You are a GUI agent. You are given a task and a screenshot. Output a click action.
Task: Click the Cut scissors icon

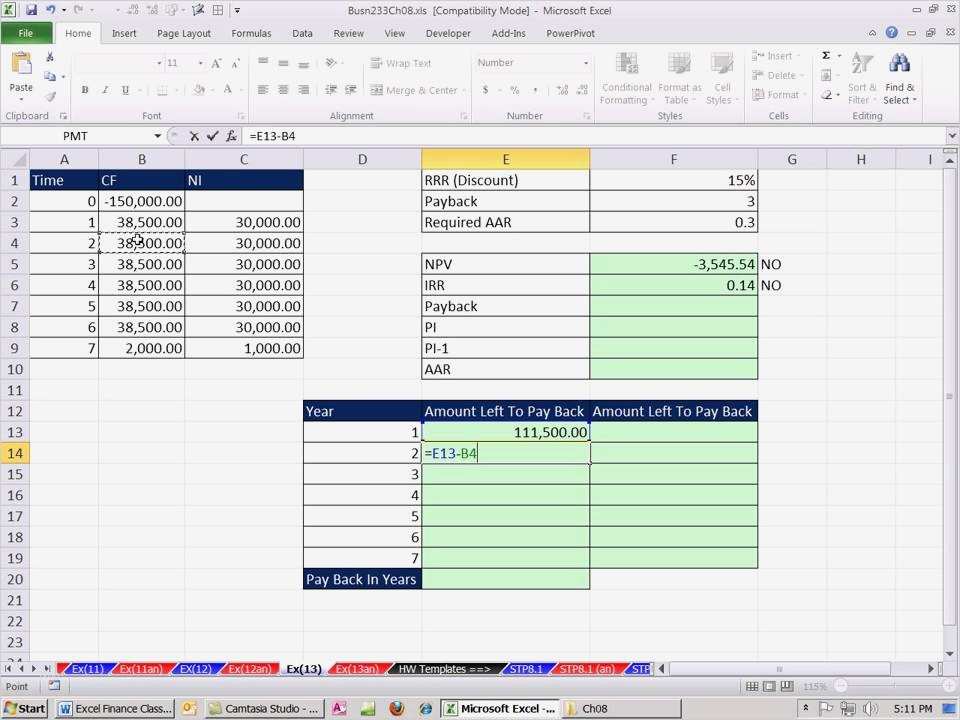point(50,57)
